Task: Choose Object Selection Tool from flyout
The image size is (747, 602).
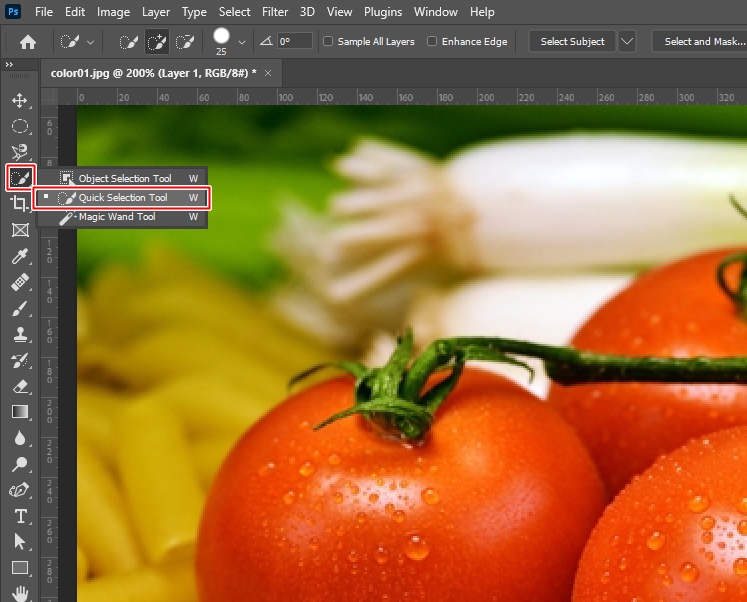Action: coord(122,178)
